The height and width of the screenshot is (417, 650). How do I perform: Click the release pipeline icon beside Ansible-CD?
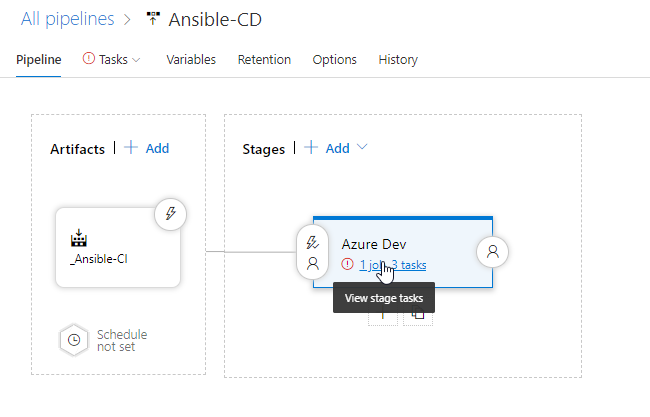[x=153, y=19]
